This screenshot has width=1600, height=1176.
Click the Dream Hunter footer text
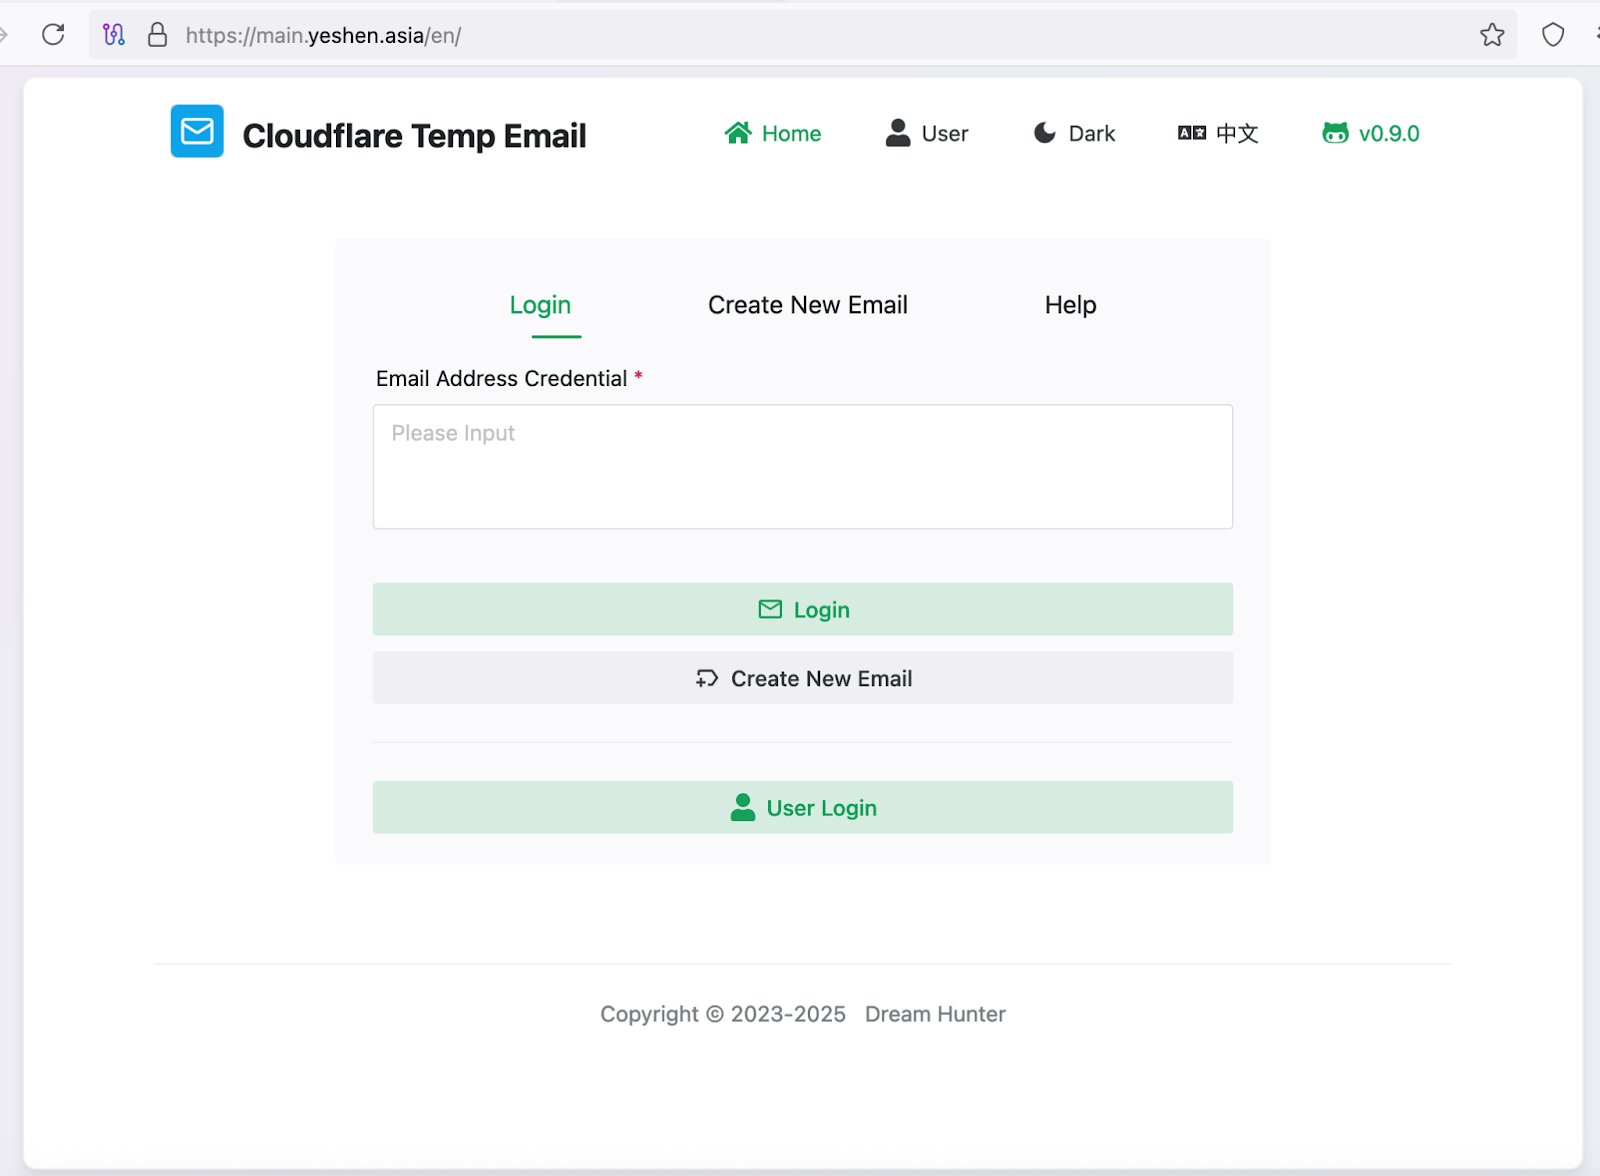click(935, 1014)
